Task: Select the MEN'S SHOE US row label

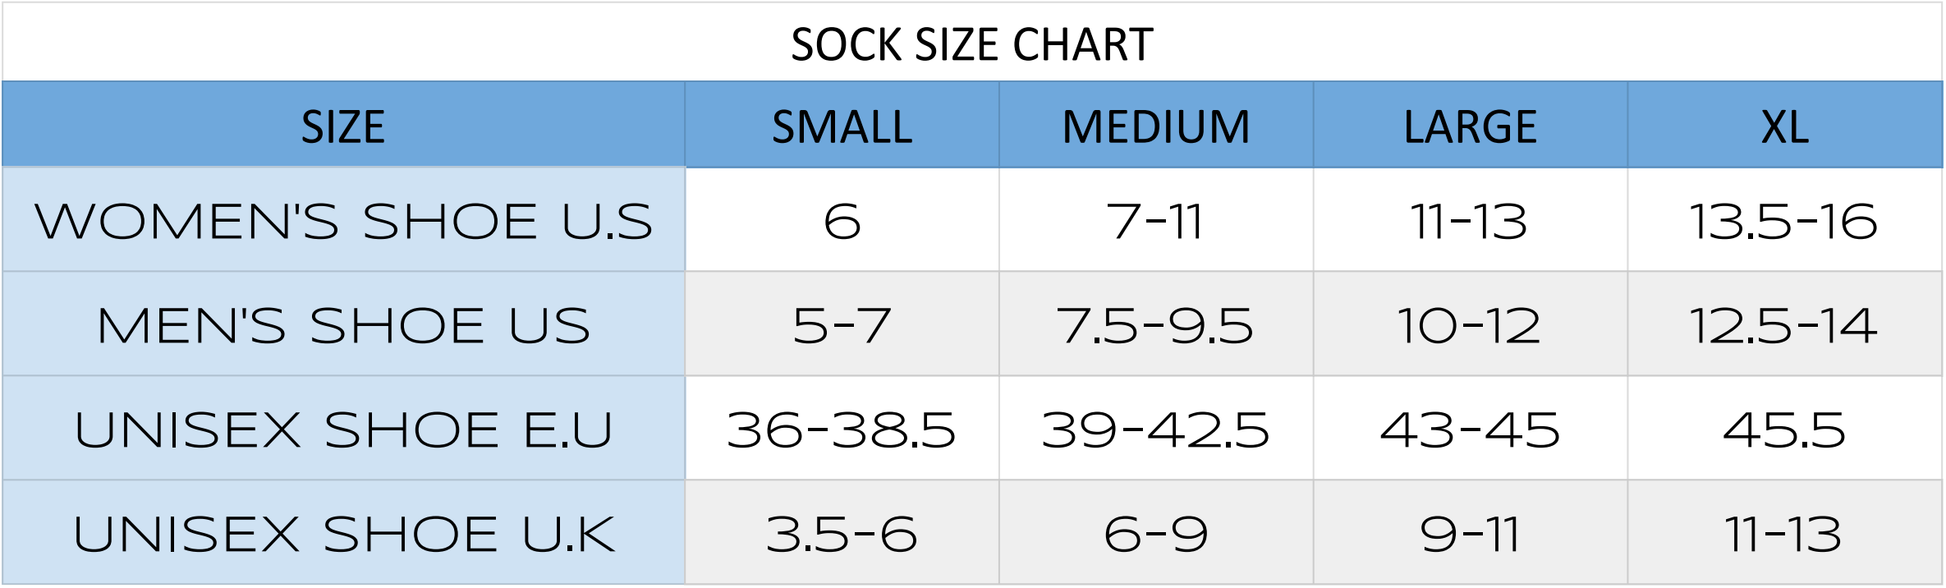Action: [343, 326]
